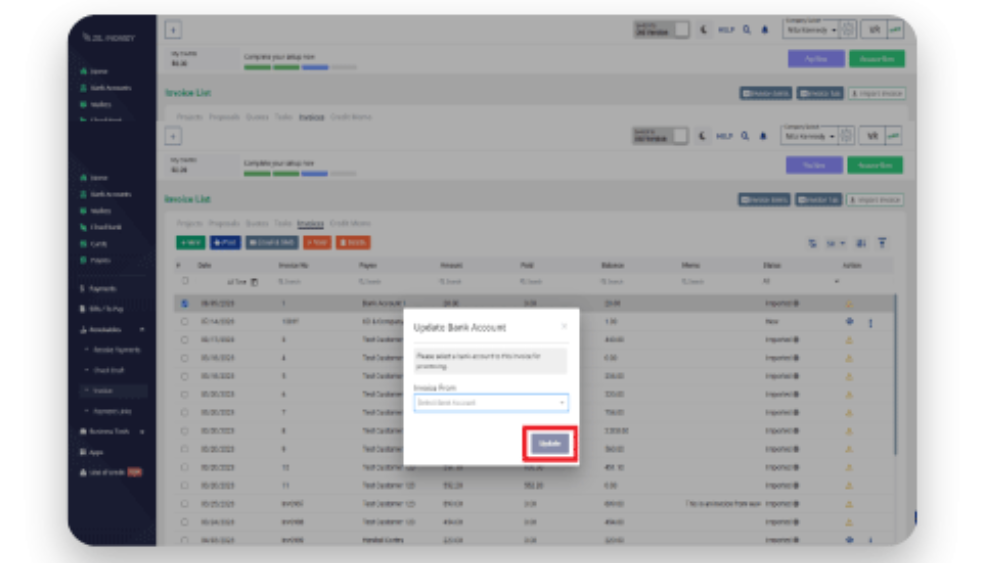Open the three-dot action menu for the second invoice row
Screen dimensions: 1000x563
(x=870, y=322)
